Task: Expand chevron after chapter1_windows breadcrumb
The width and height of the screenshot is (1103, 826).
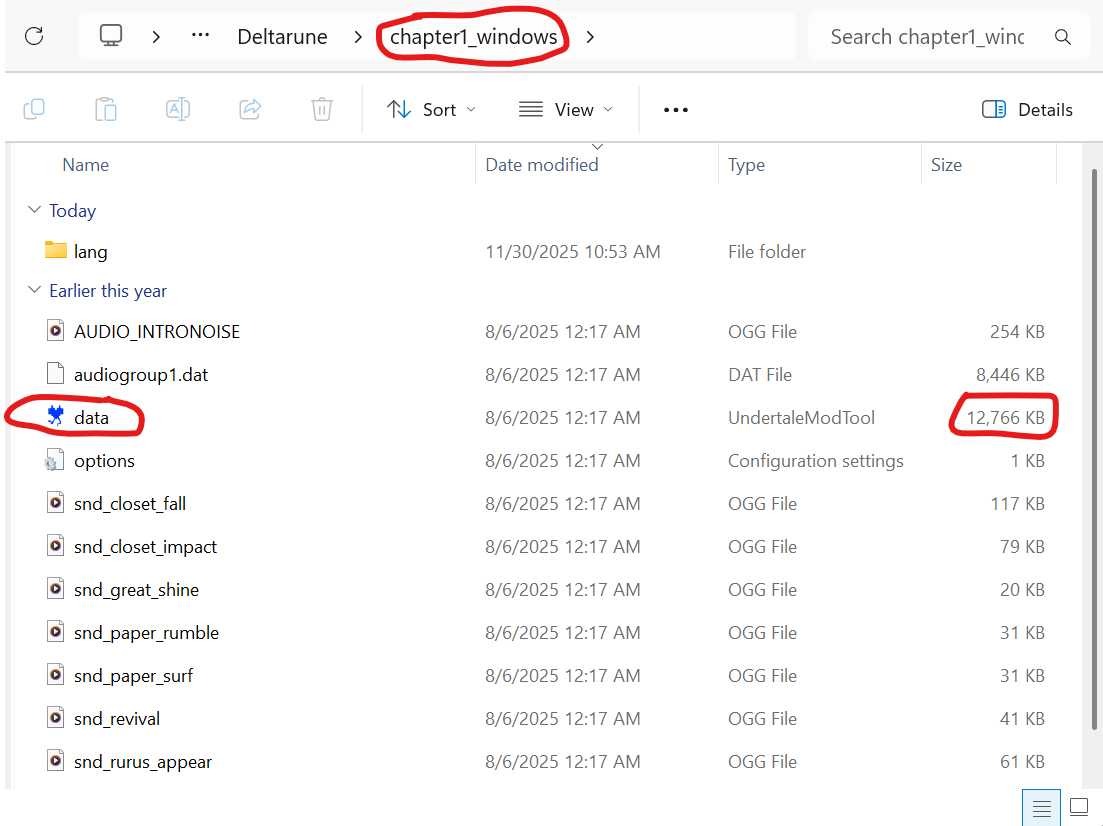Action: pos(590,37)
